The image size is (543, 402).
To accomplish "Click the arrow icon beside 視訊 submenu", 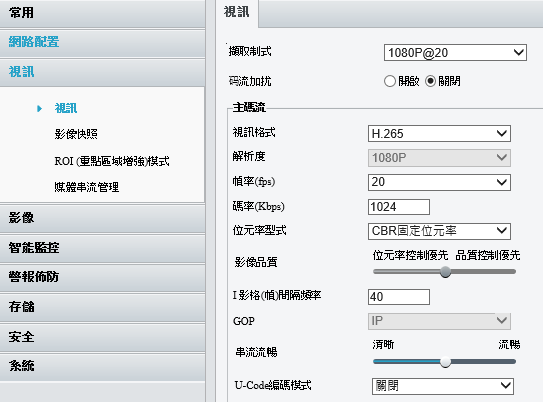I will click(x=39, y=109).
